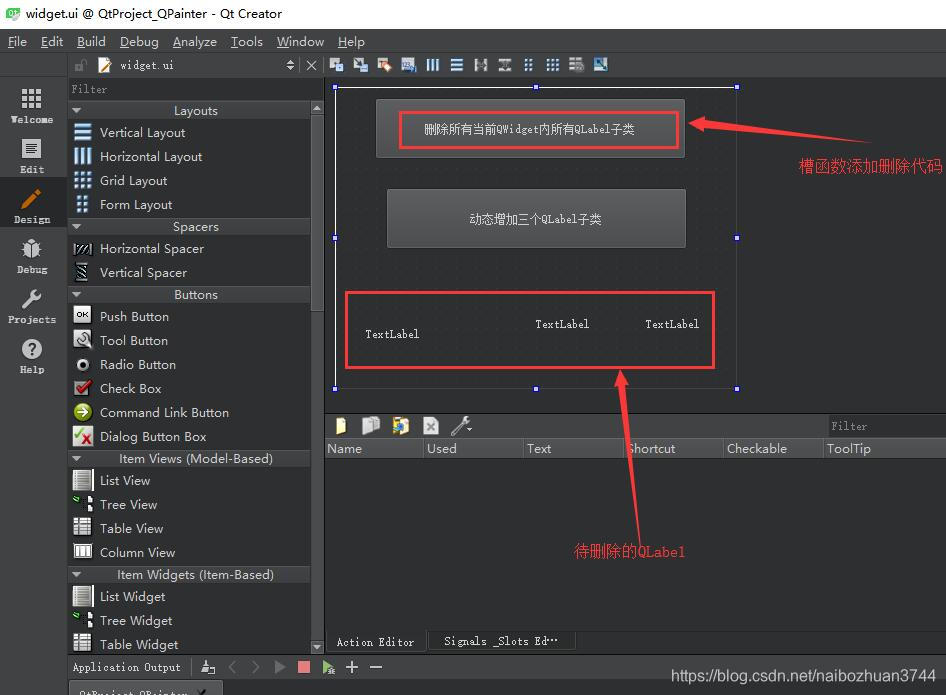This screenshot has height=695, width=946.
Task: Create New action in Action Editor
Action: (341, 426)
